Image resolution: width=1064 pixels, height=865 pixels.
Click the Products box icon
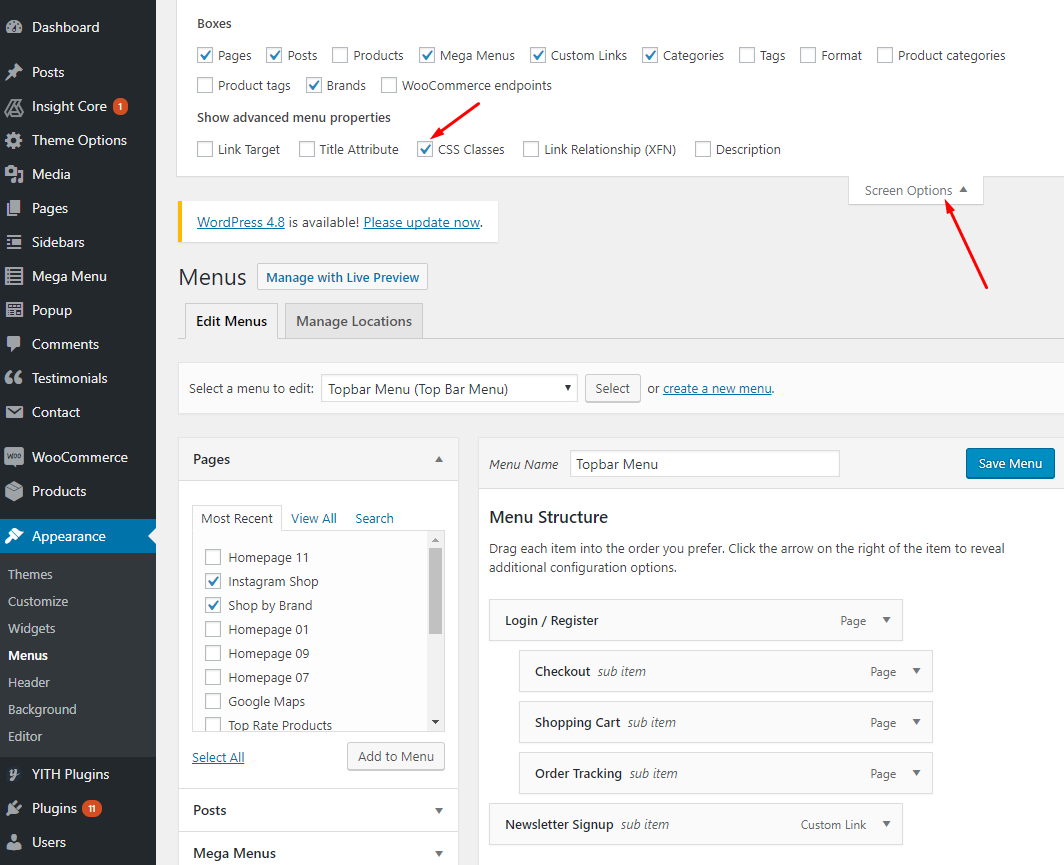(x=14, y=491)
